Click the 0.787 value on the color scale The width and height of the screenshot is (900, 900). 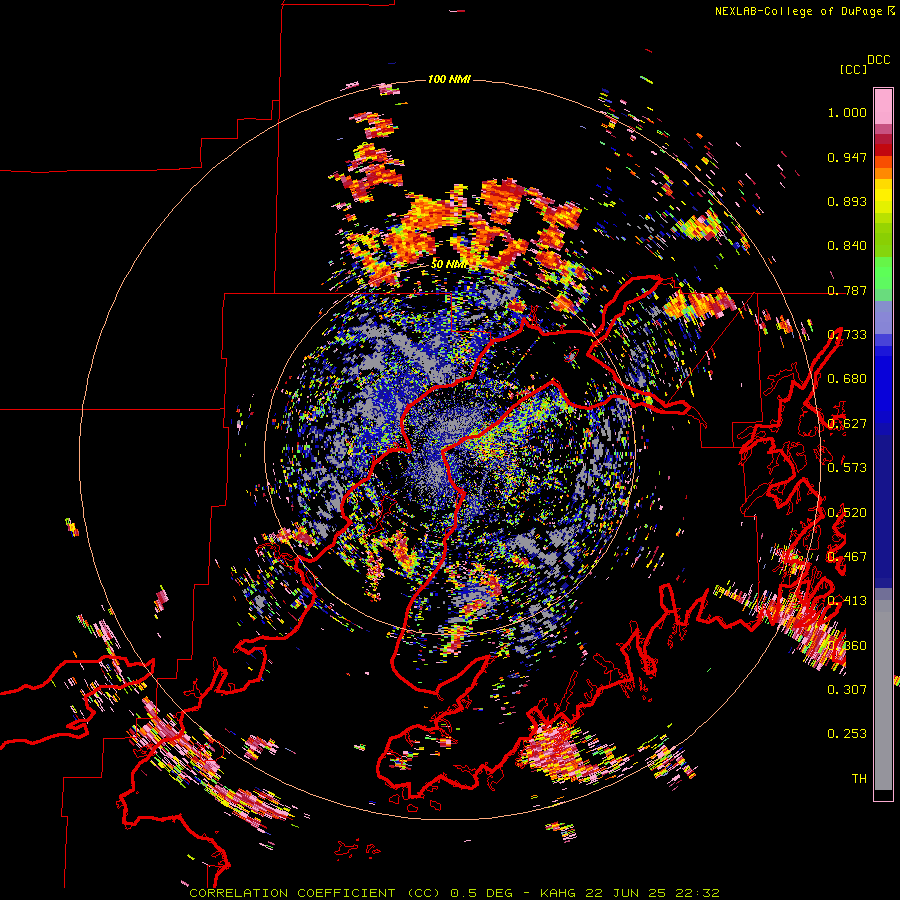tap(847, 290)
